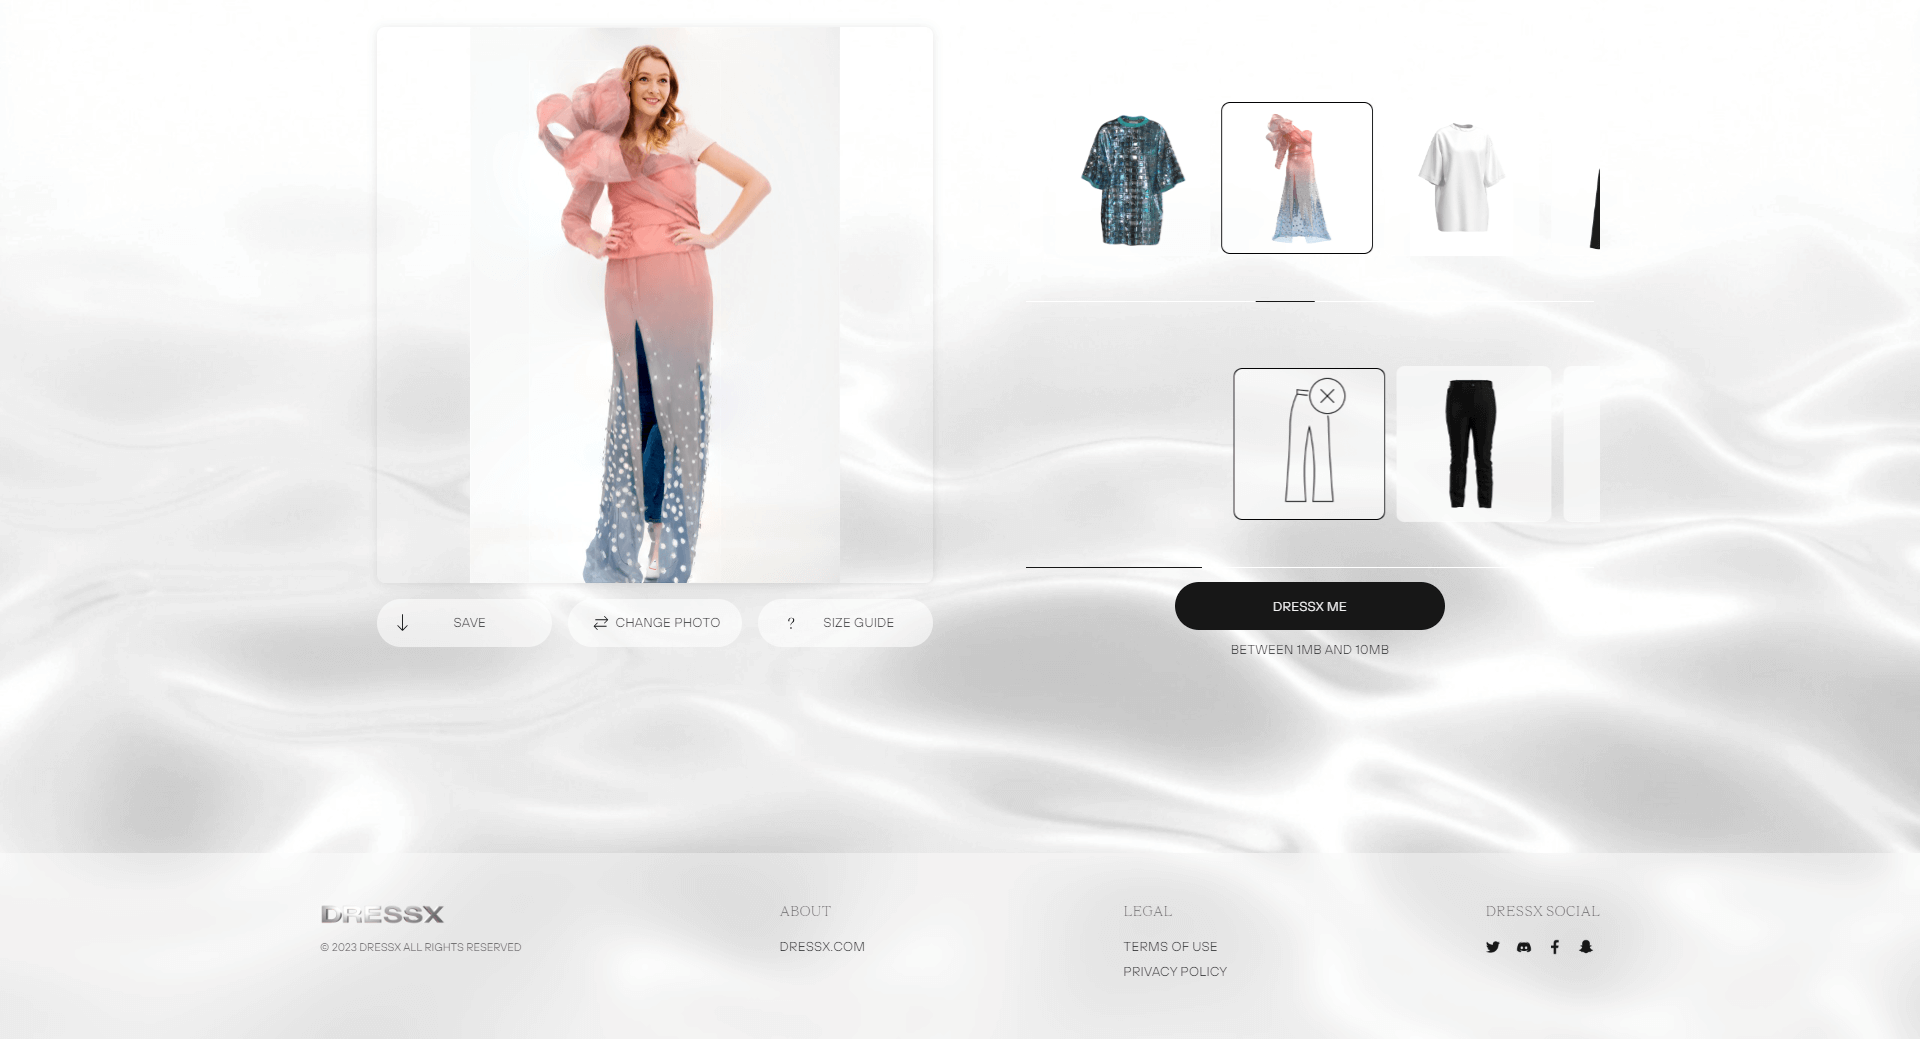This screenshot has height=1039, width=1920.
Task: Remove bottoms using the crossed-out pants icon
Action: point(1309,443)
